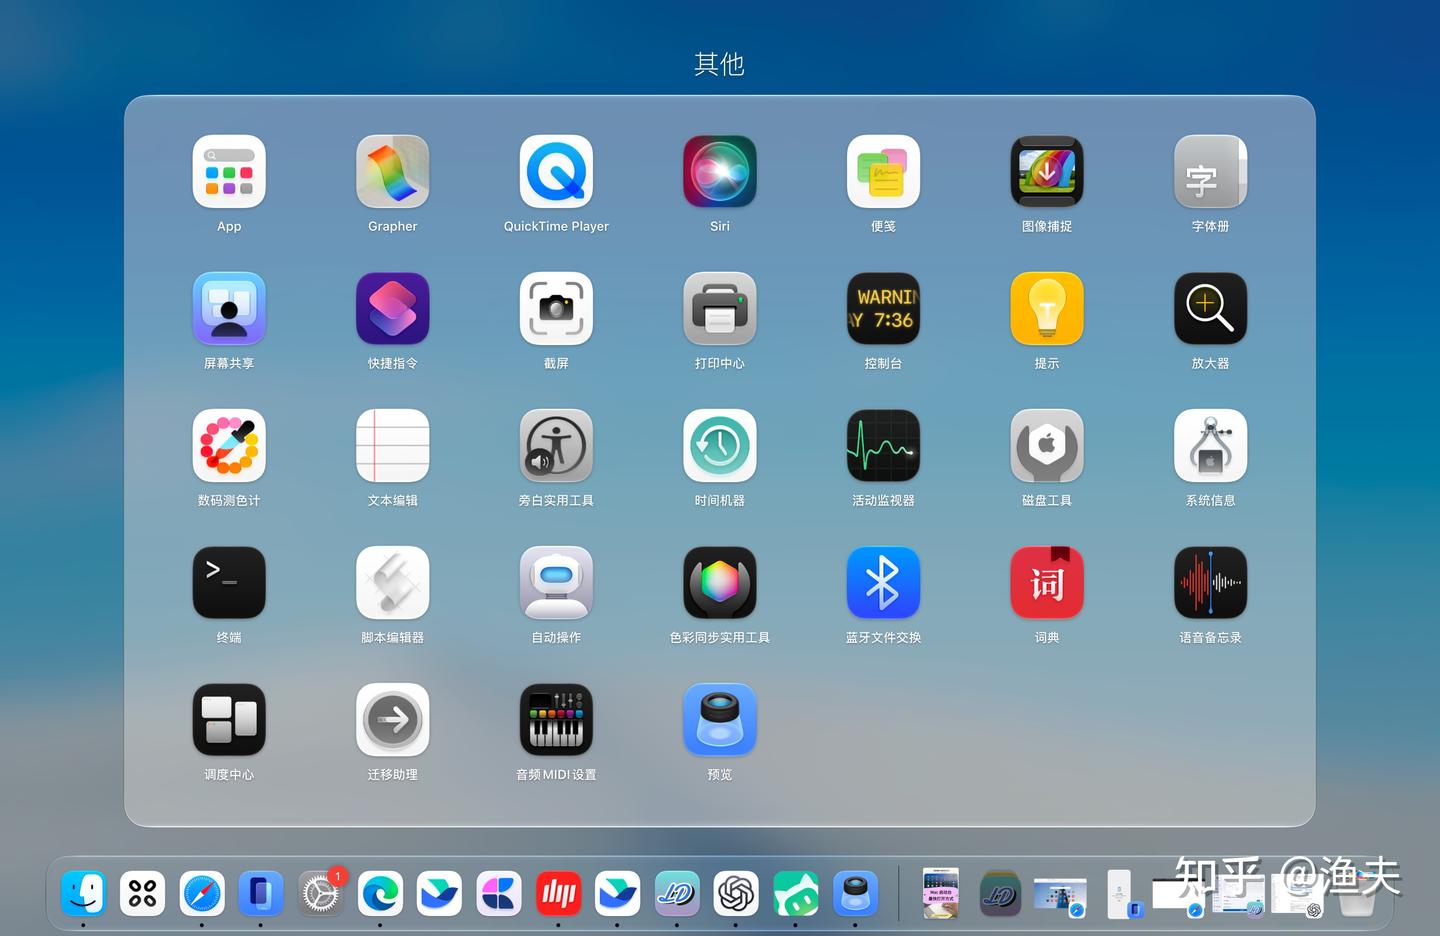
Task: Open QuickTime Player
Action: point(556,172)
